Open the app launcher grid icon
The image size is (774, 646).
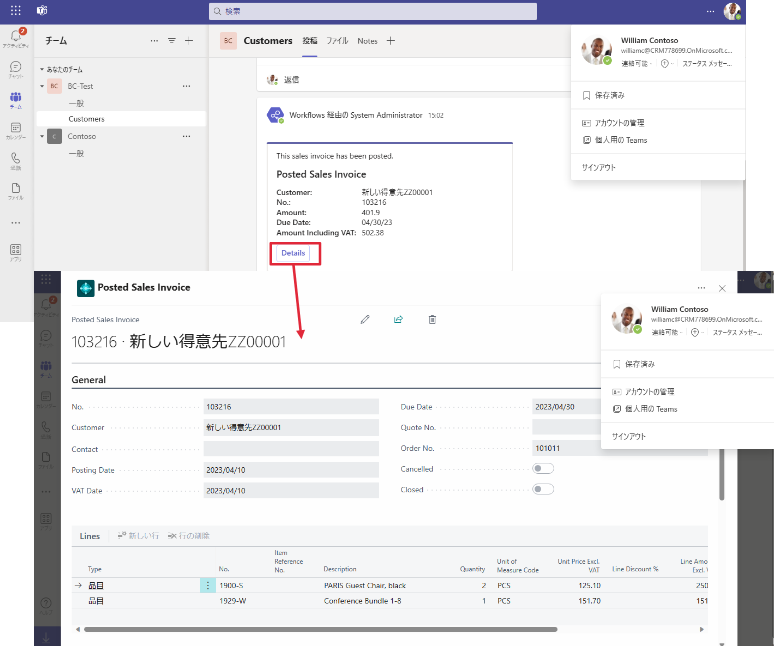[15, 10]
